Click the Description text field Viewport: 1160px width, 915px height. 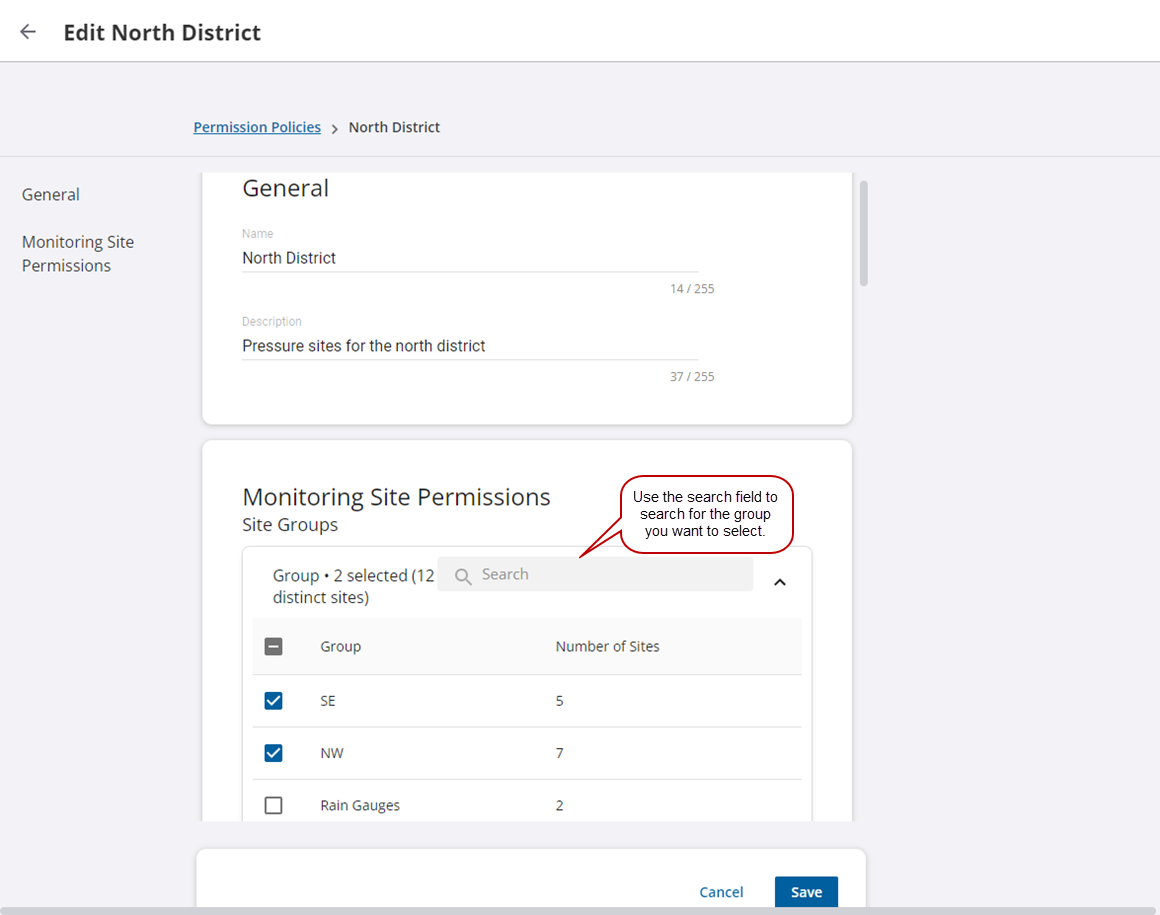click(x=469, y=346)
